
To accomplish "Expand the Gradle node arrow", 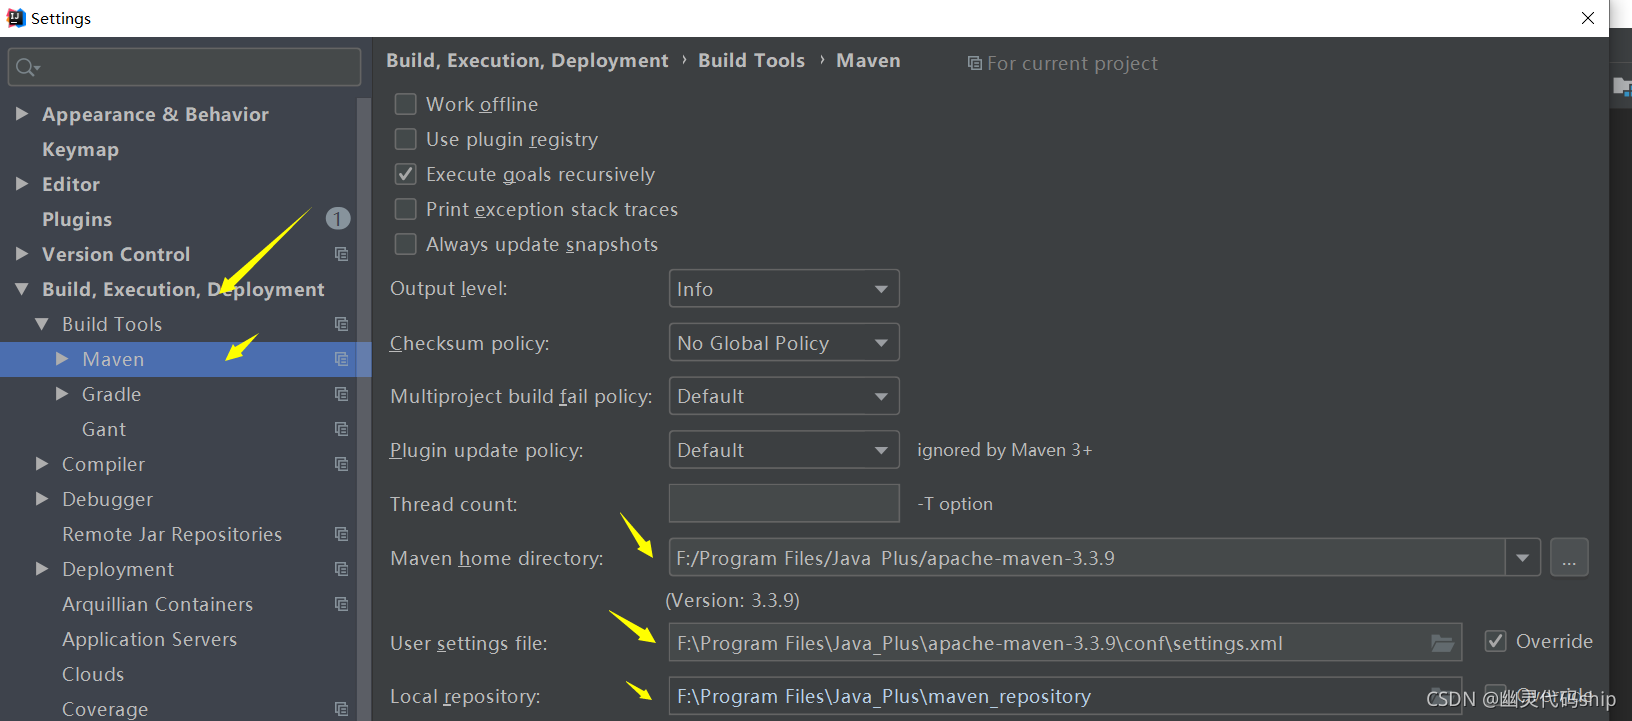I will (x=62, y=394).
